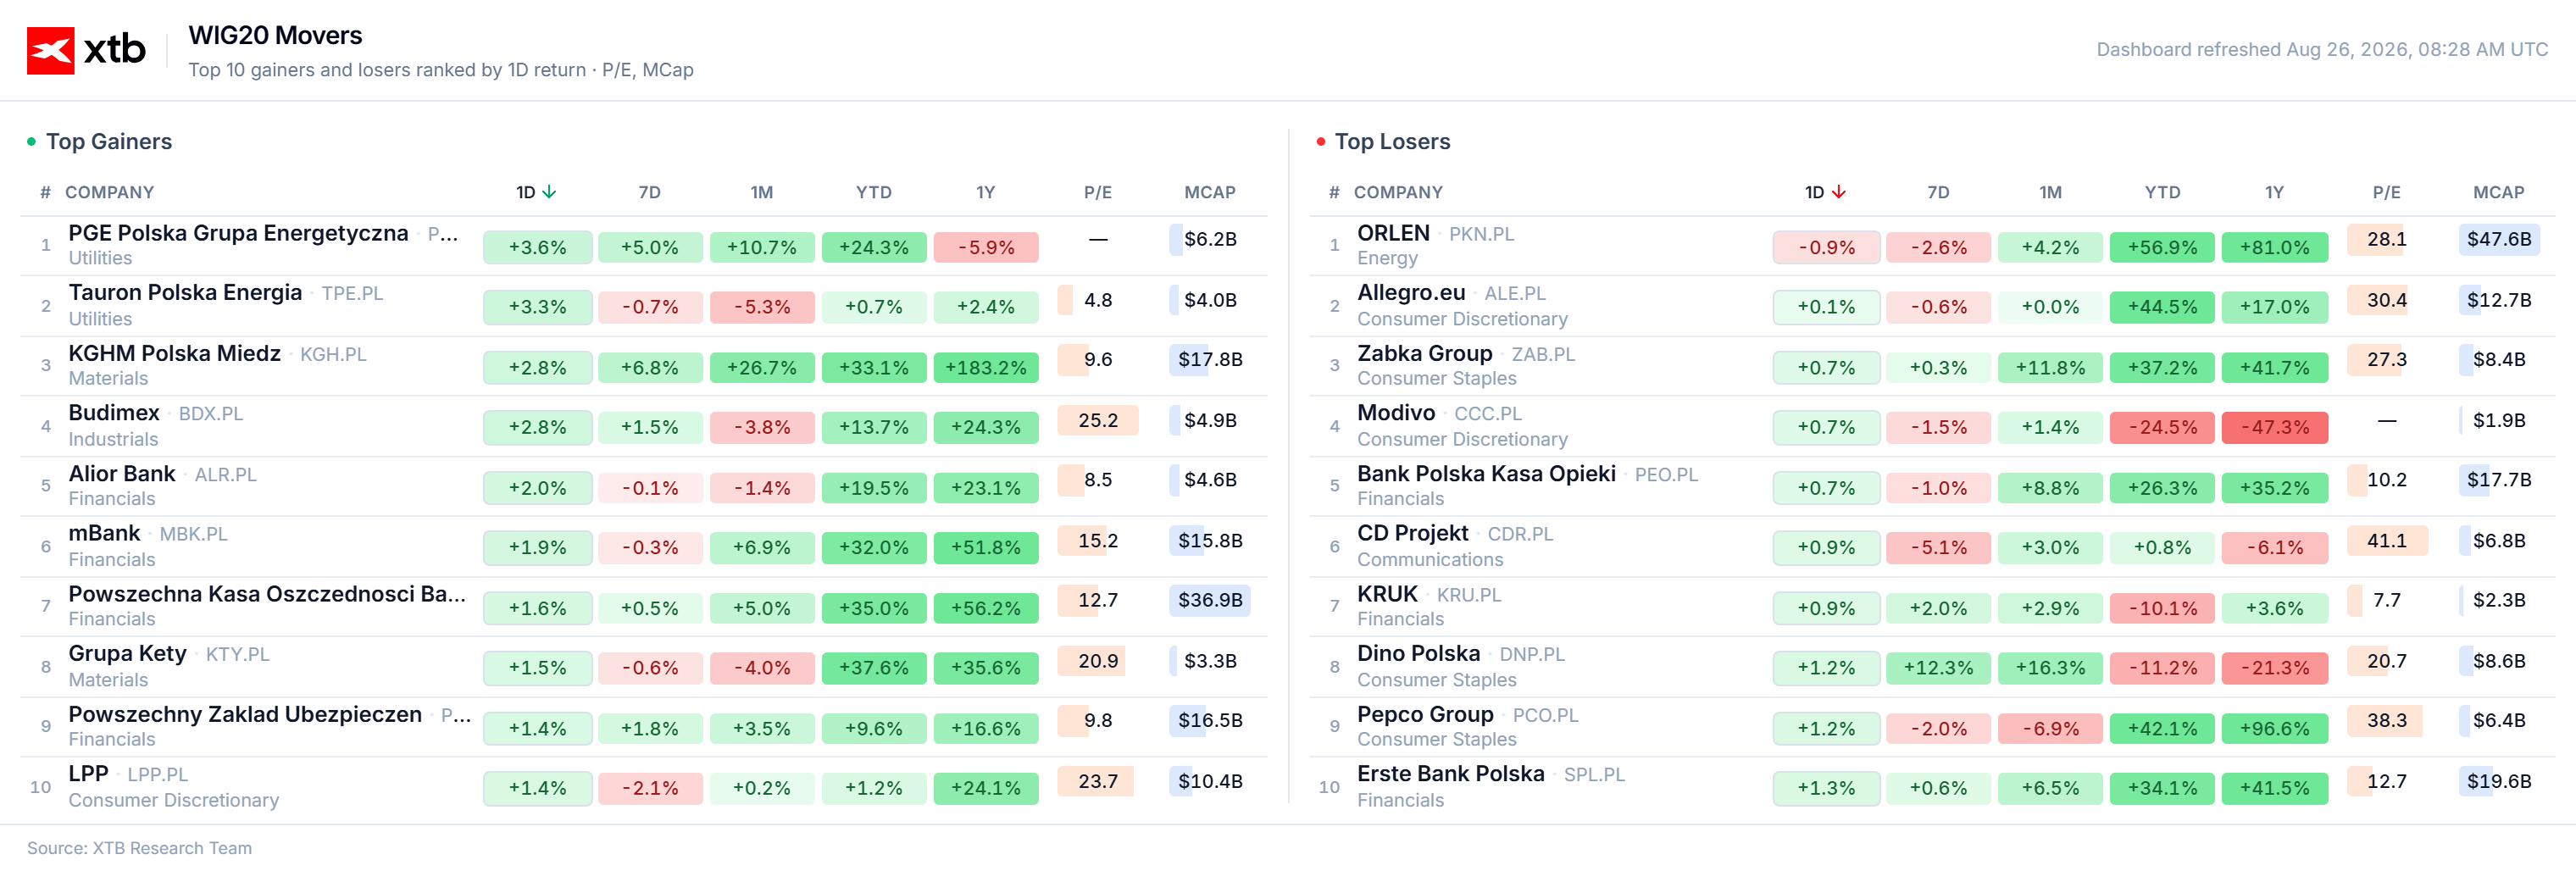
Task: Click the CD Projekt company name
Action: coord(1412,533)
